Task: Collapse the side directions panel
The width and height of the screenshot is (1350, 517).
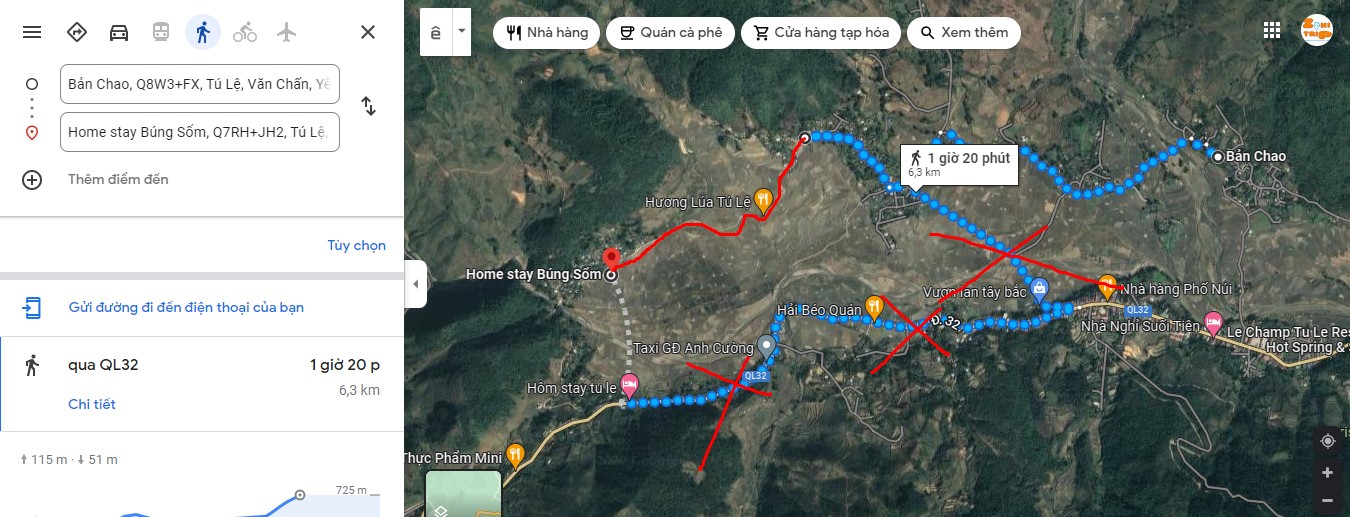Action: [416, 284]
